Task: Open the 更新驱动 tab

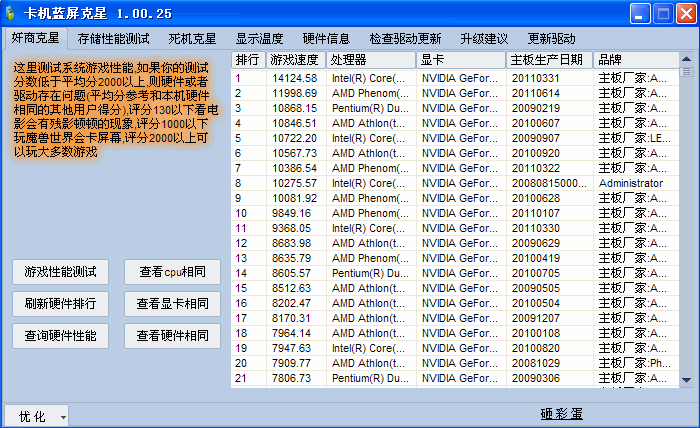Action: (551, 39)
